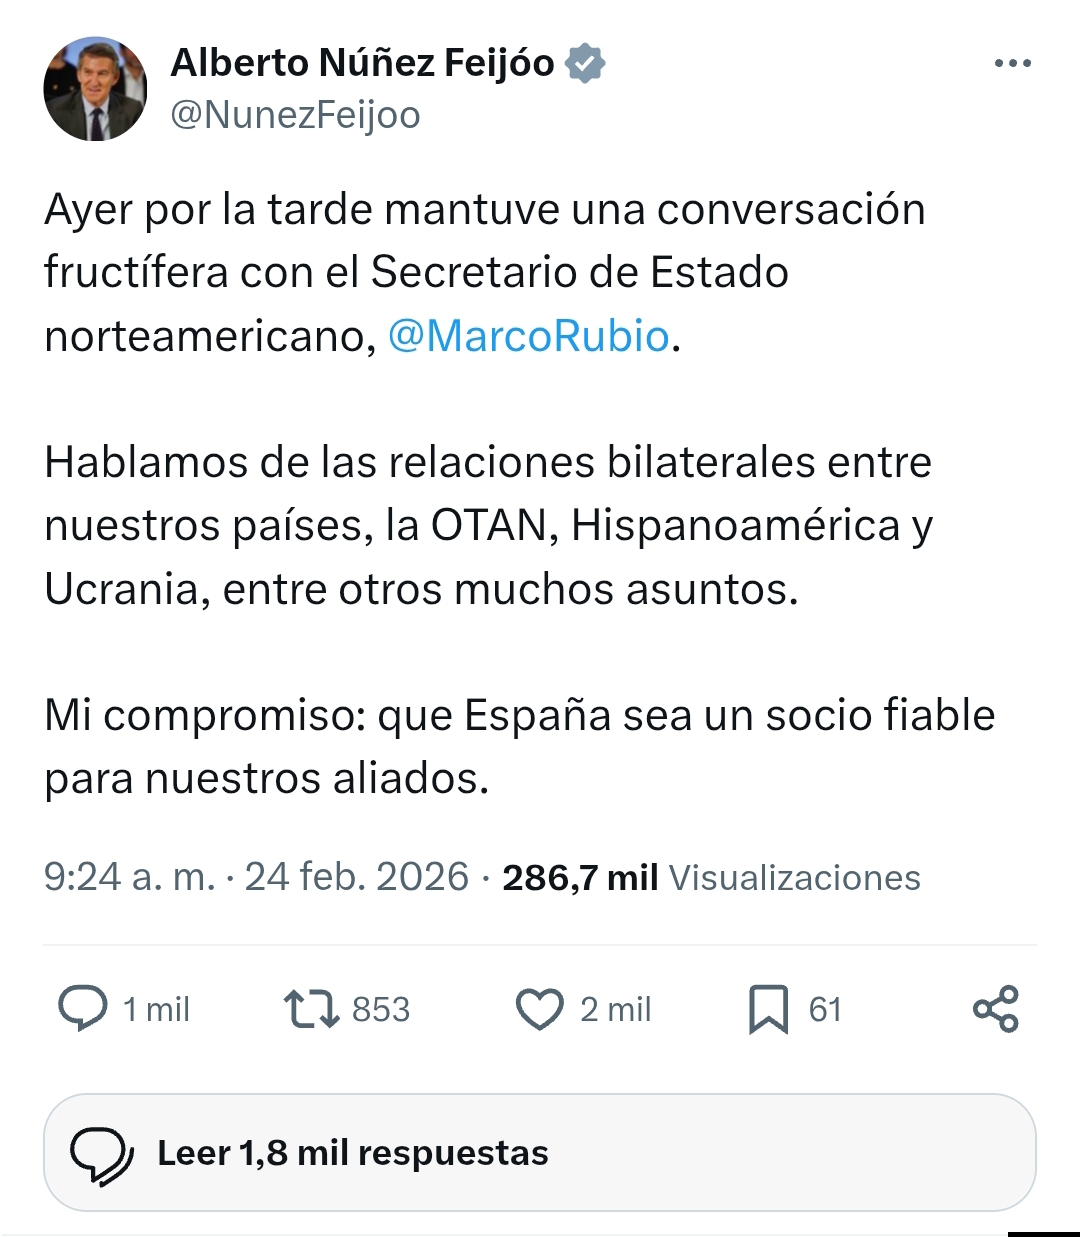Click the share icon

(995, 1009)
